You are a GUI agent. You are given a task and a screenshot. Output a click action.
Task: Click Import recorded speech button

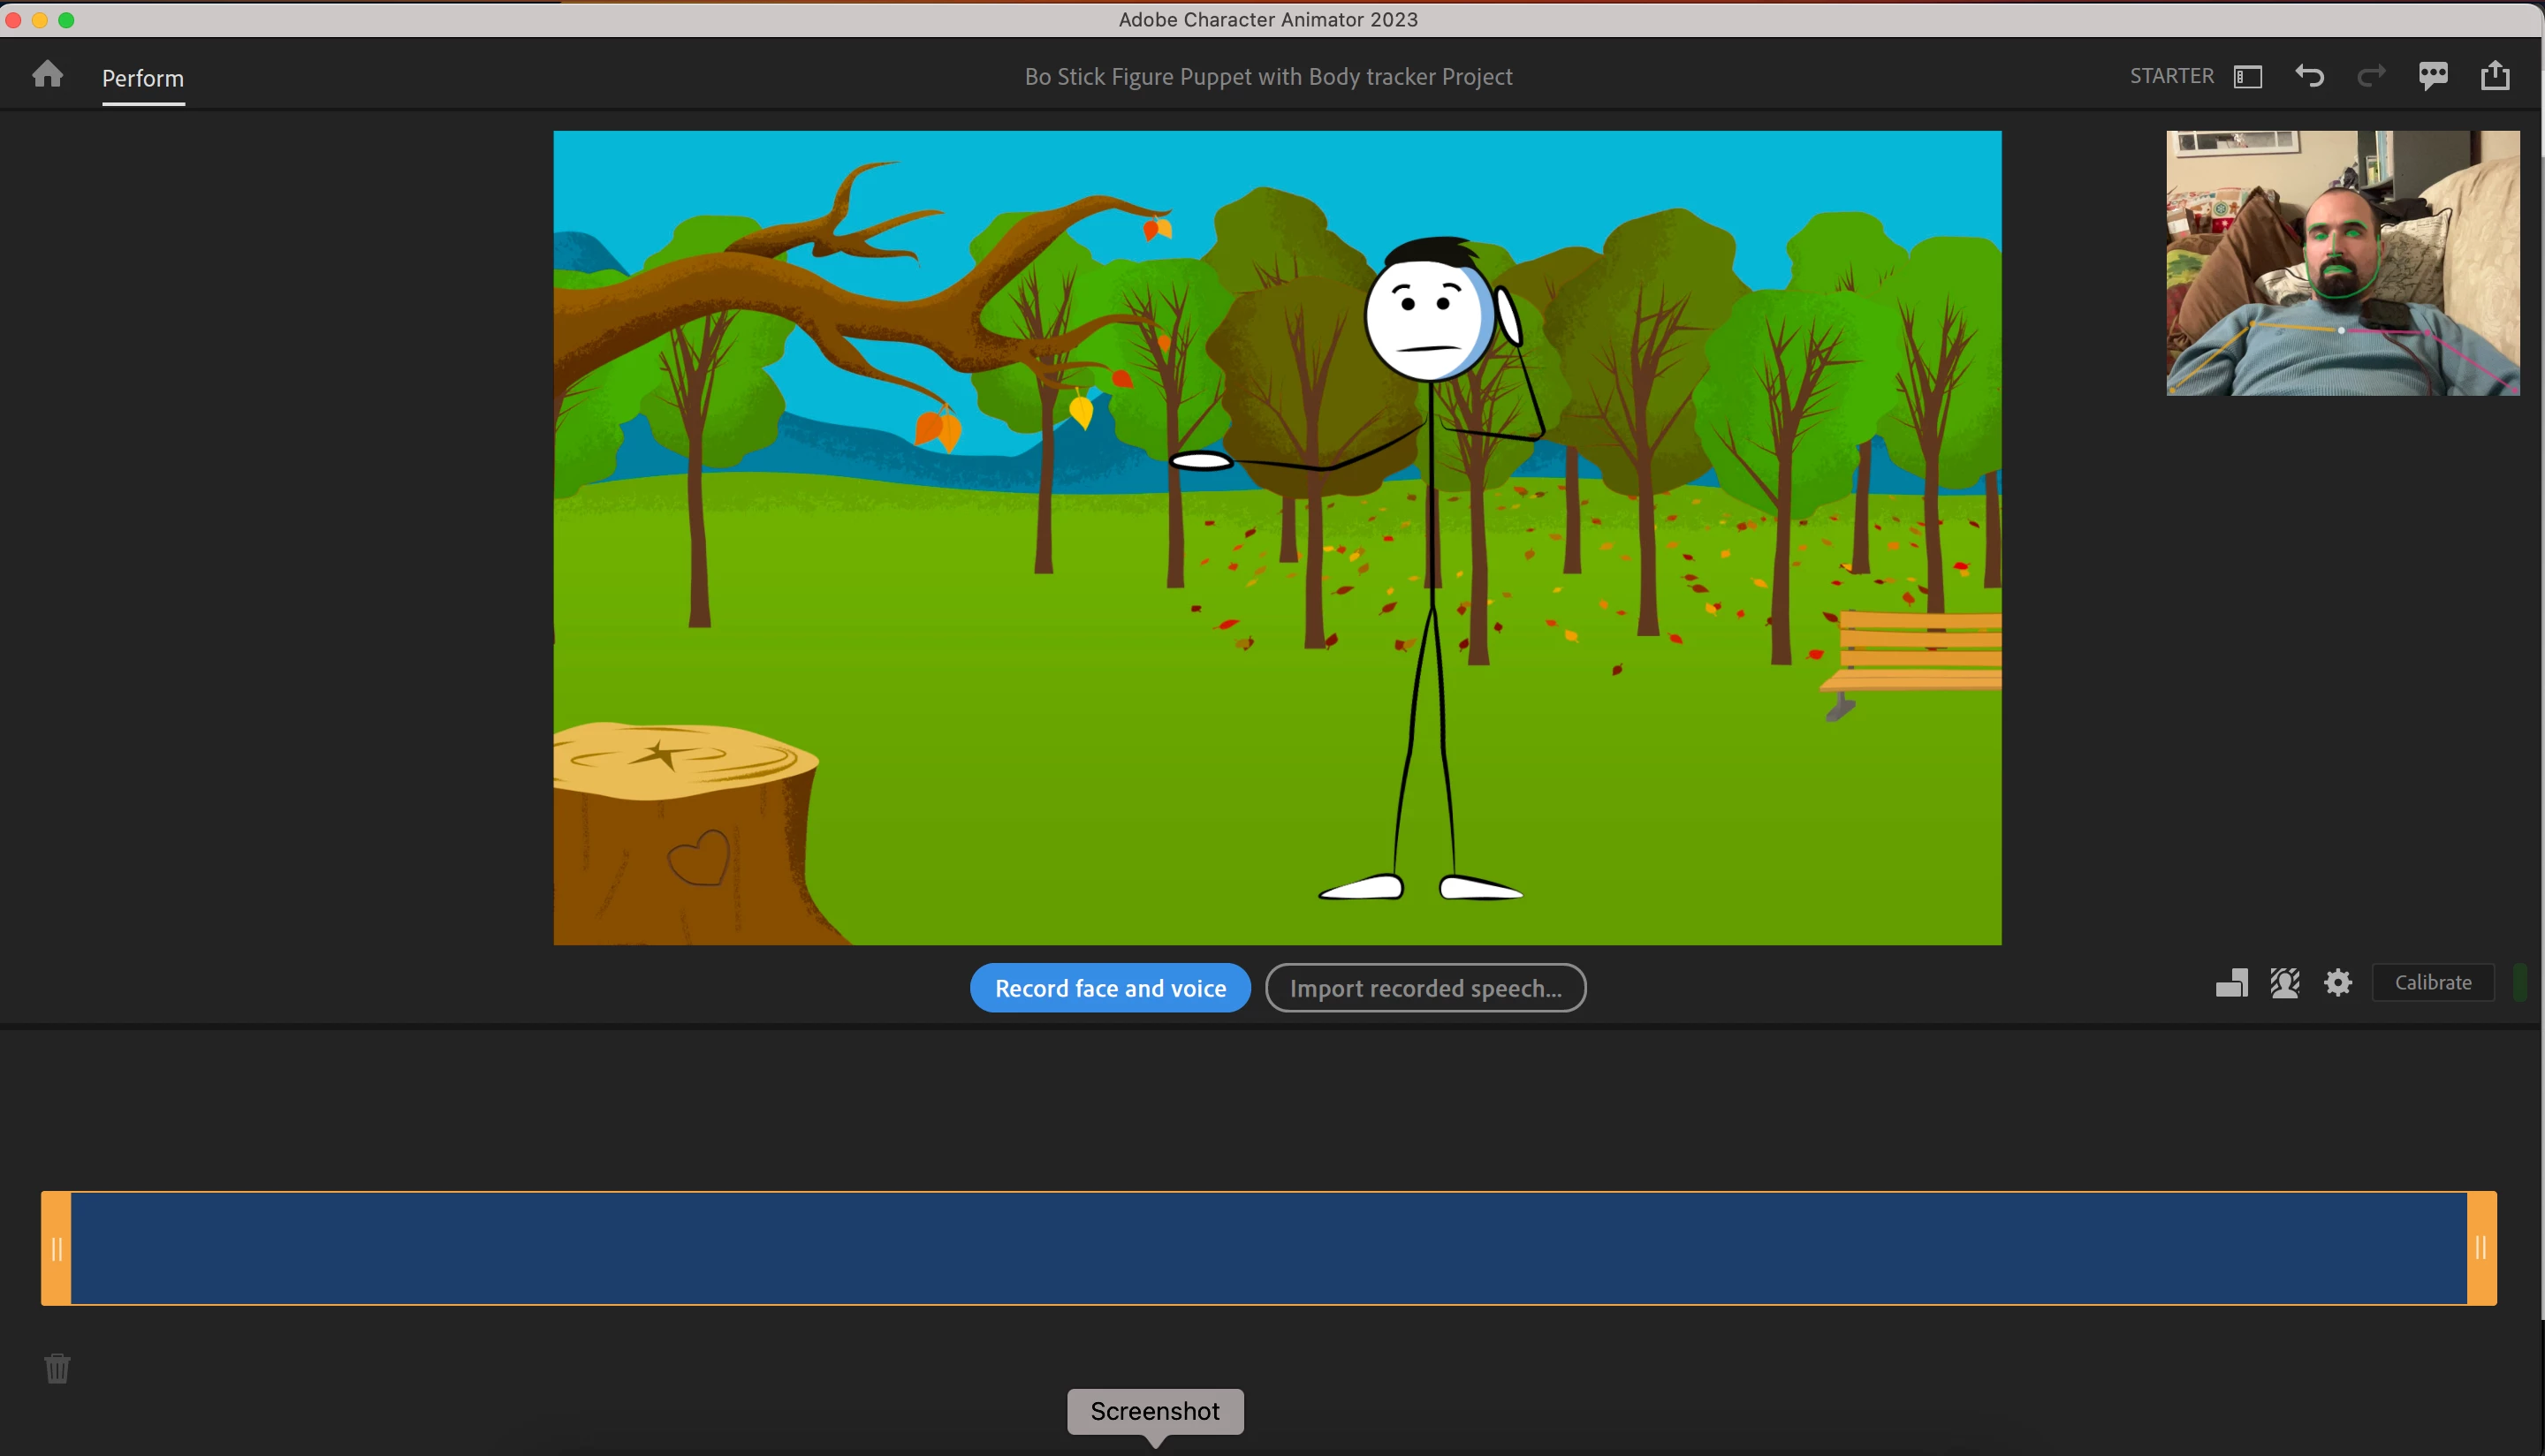[x=1425, y=988]
